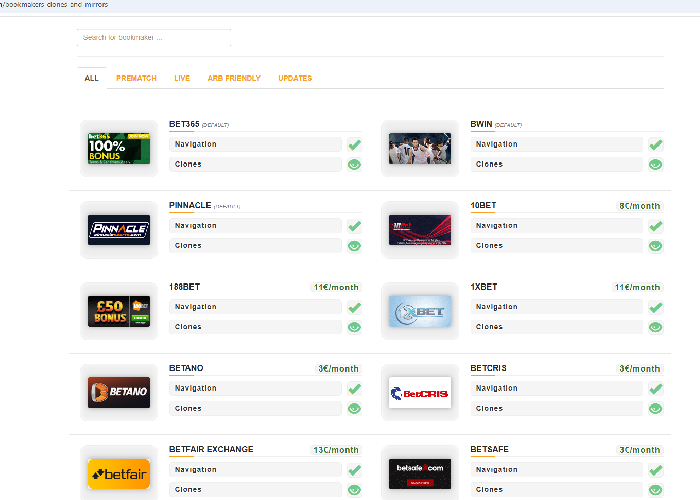Screen dimensions: 700x500
Task: Click Clones row under 10BET
Action: [x=557, y=246]
